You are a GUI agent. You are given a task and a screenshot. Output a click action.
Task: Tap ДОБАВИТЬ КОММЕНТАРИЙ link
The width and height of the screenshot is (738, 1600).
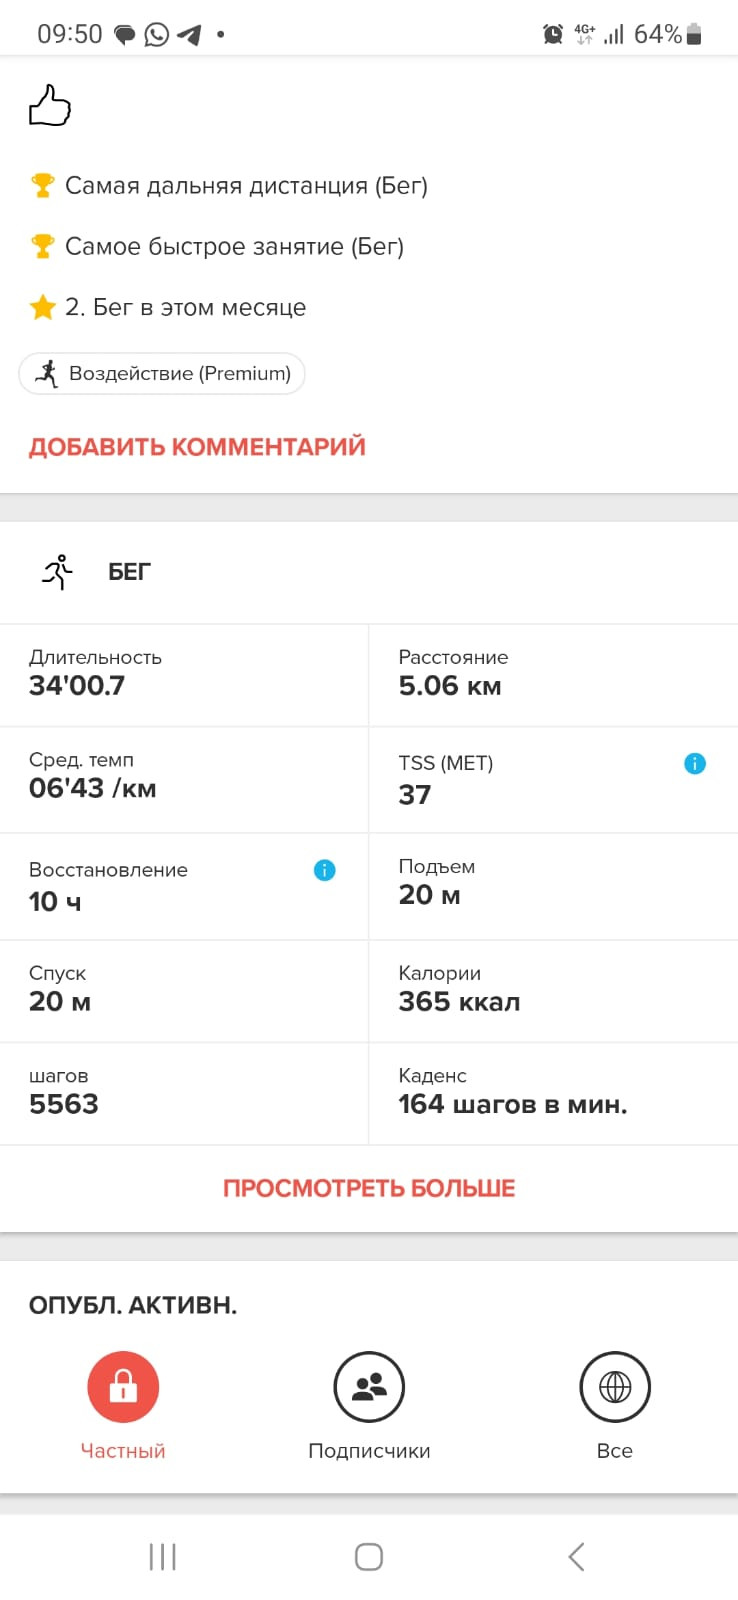[x=197, y=447]
